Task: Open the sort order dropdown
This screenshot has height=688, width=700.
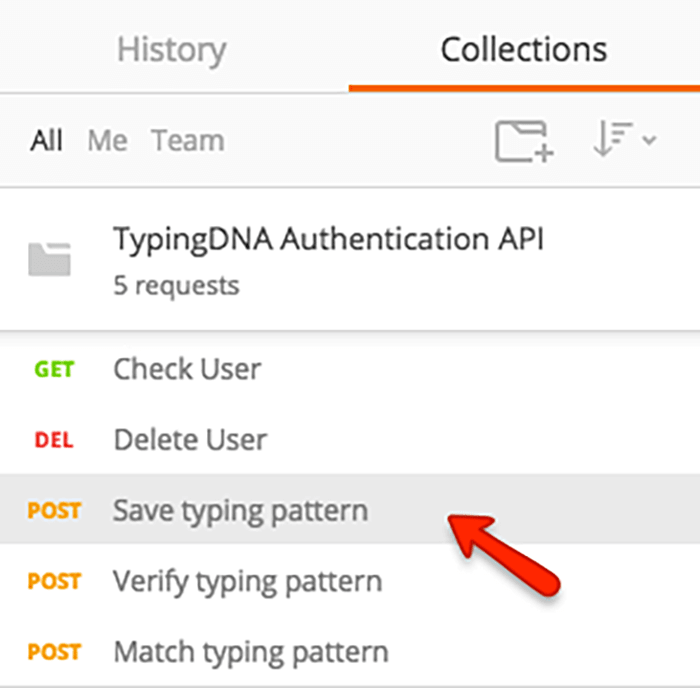Action: tap(624, 138)
